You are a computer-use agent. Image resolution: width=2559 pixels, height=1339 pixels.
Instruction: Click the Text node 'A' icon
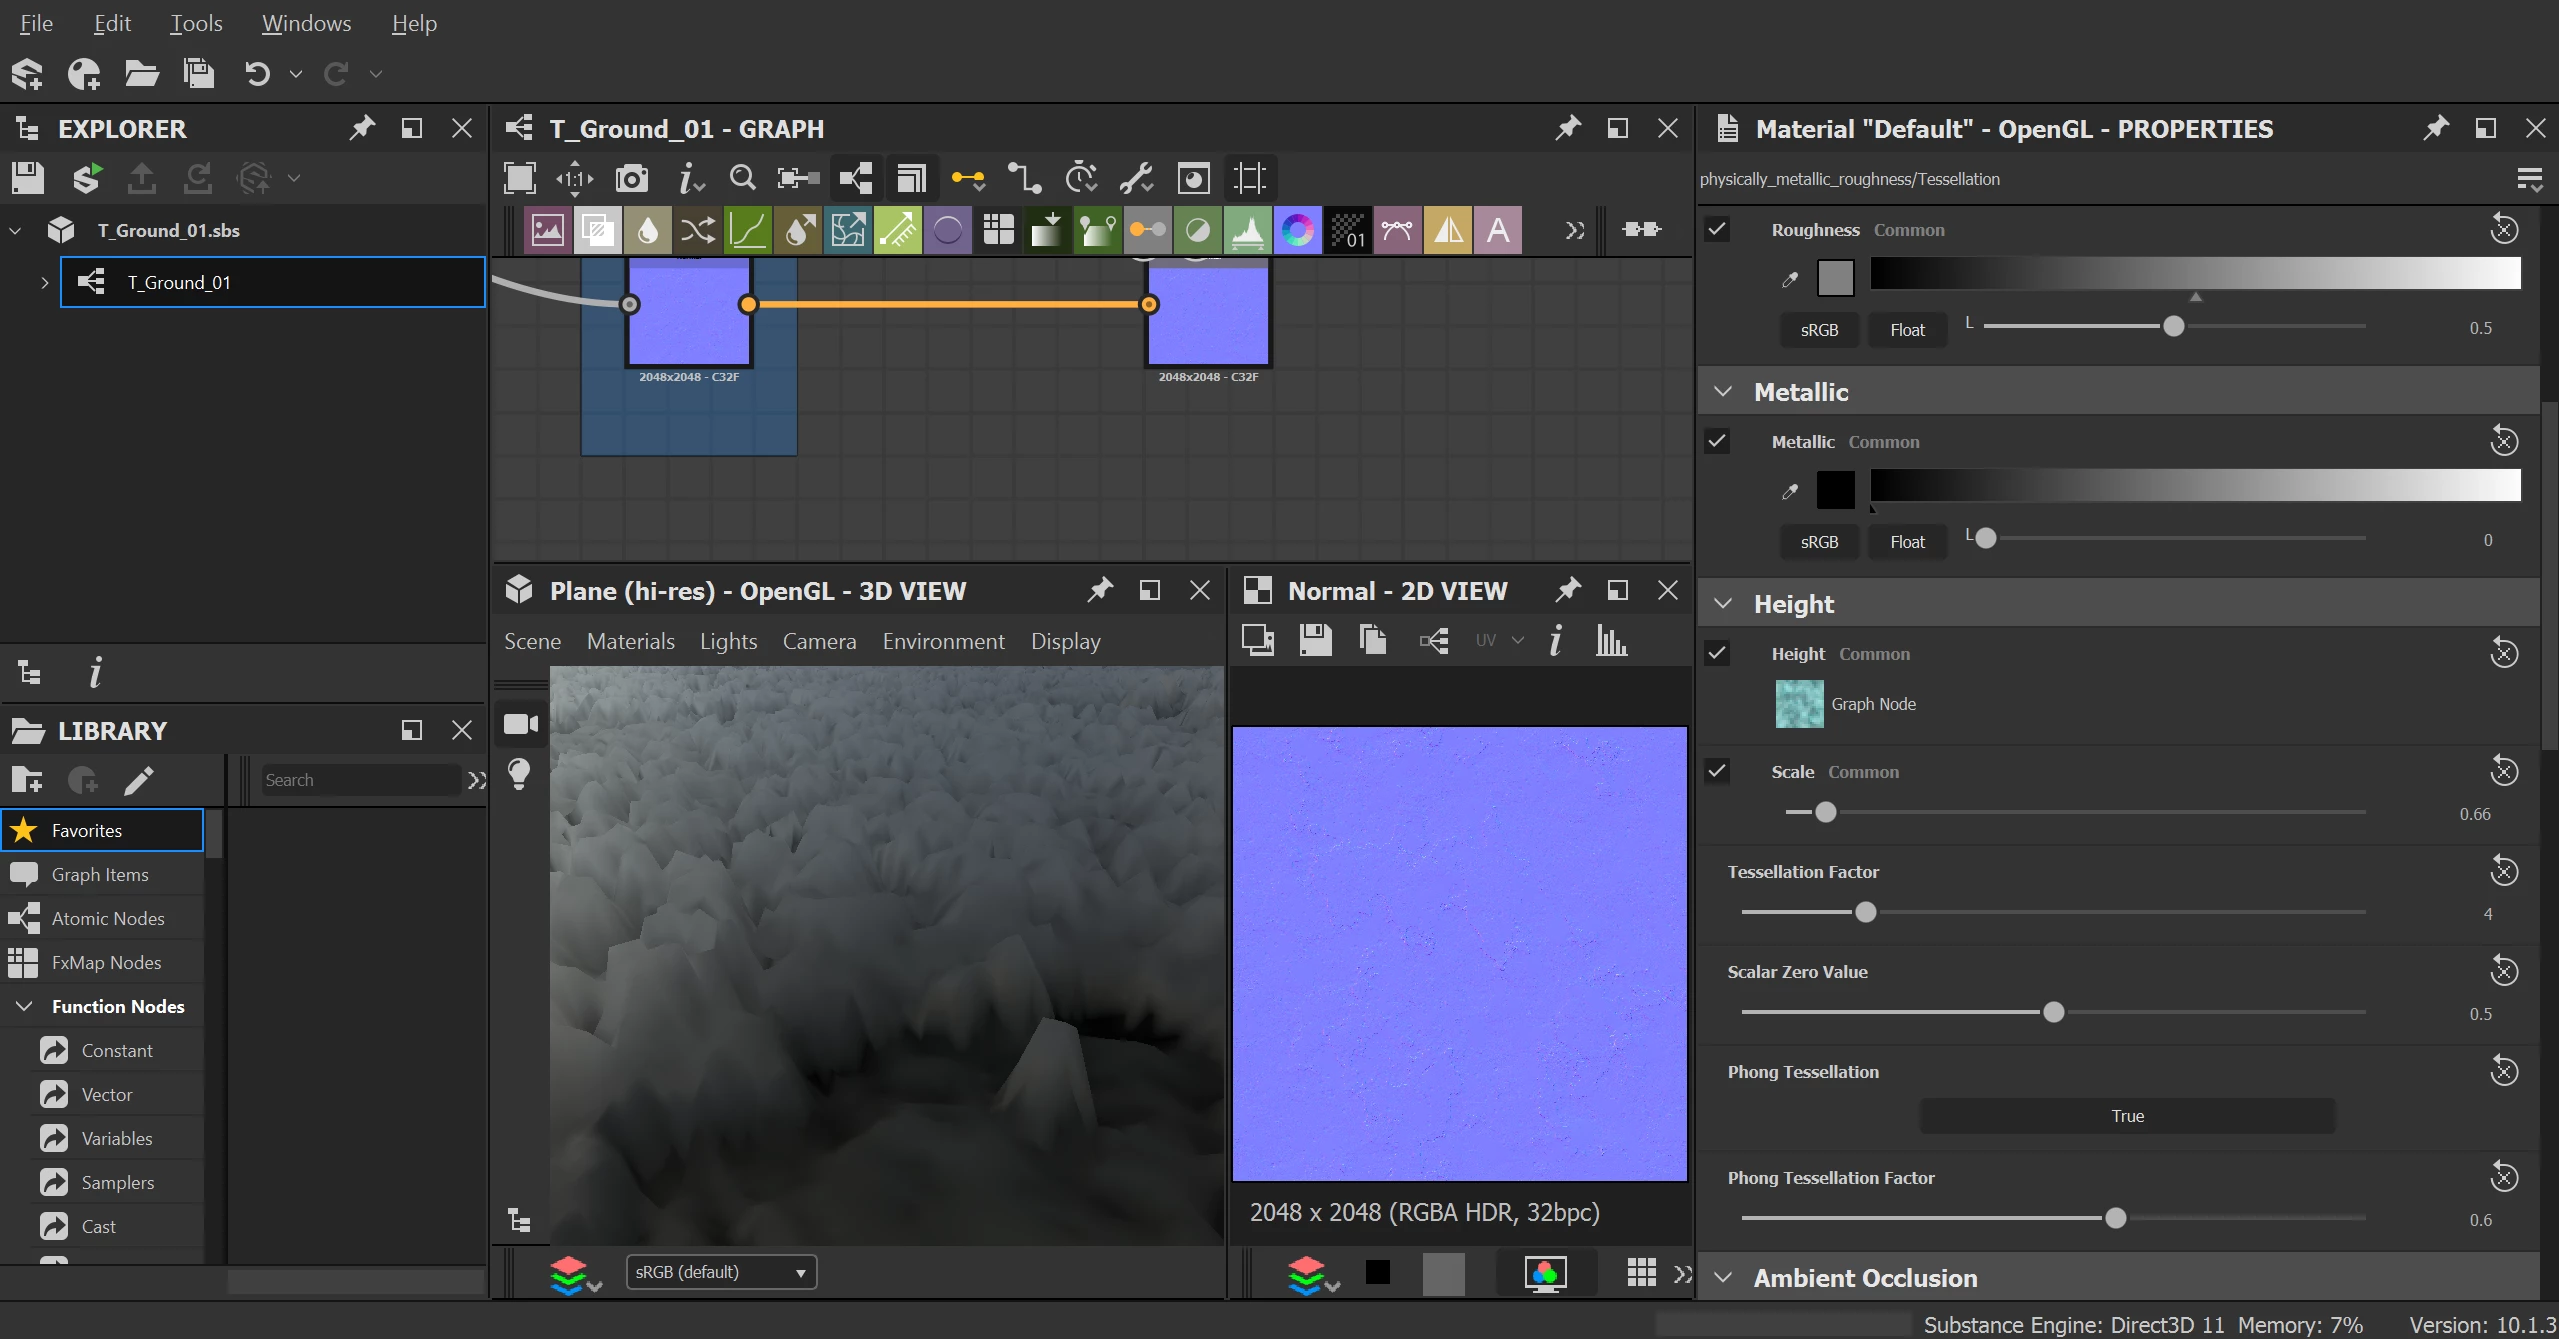1497,231
